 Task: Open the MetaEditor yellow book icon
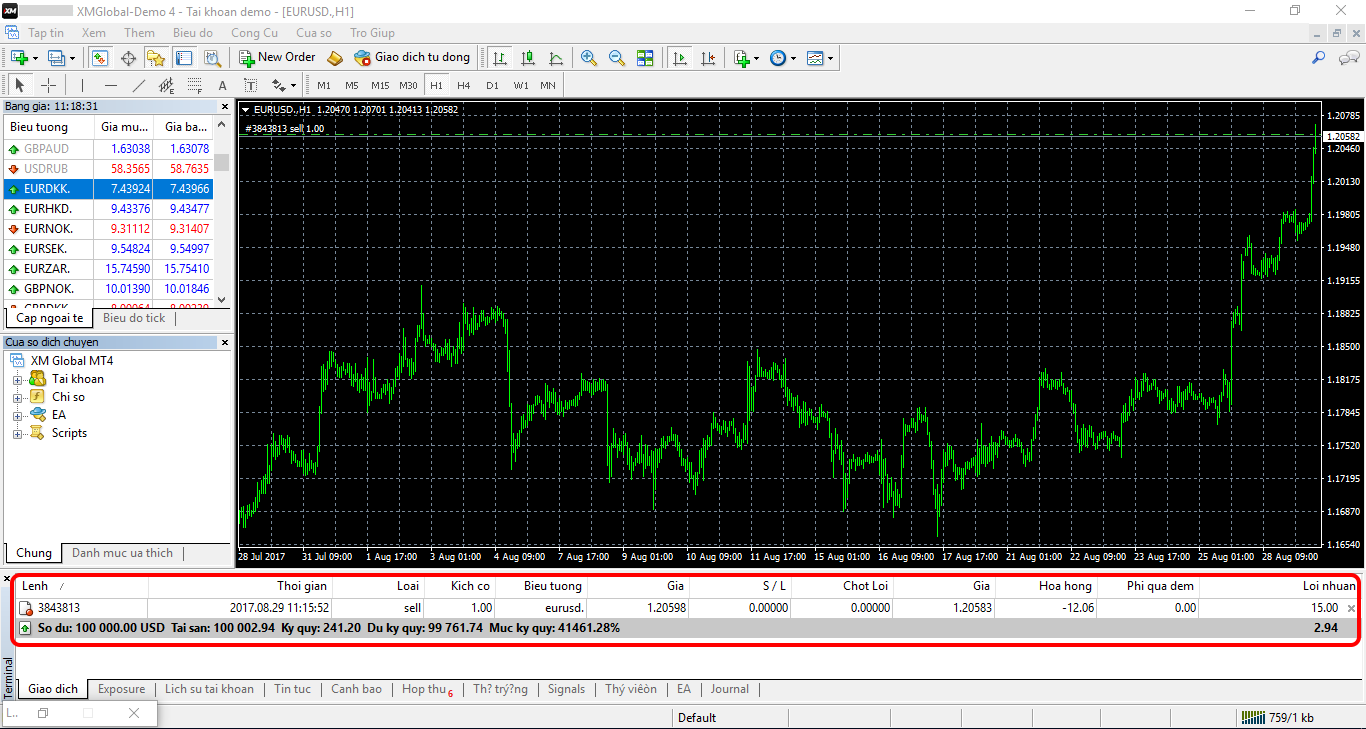[335, 58]
